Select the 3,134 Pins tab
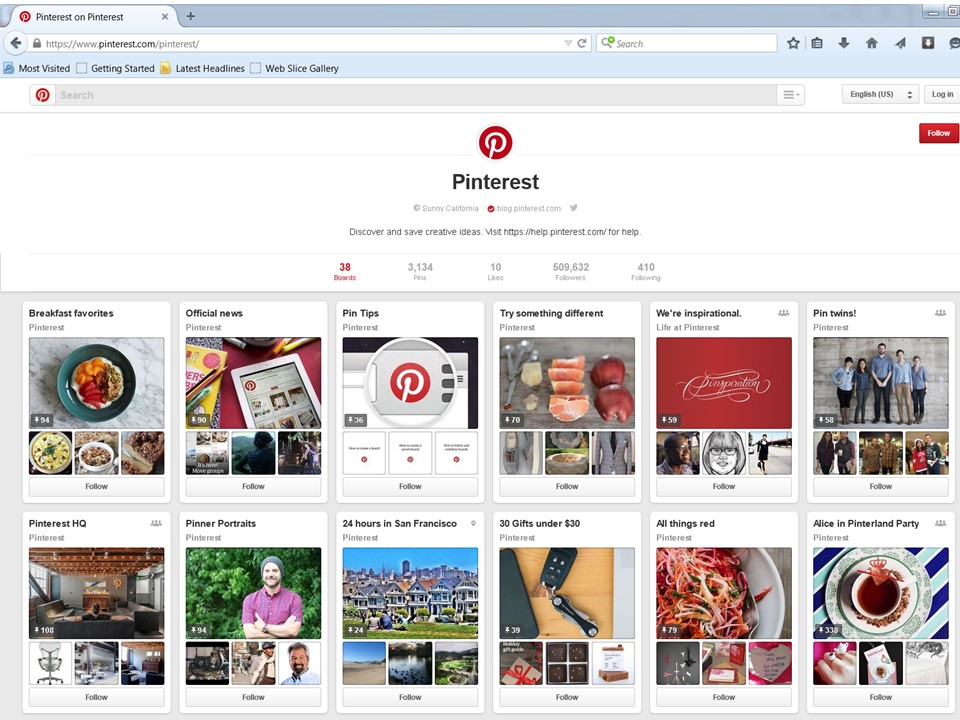The height and width of the screenshot is (720, 960). click(420, 271)
